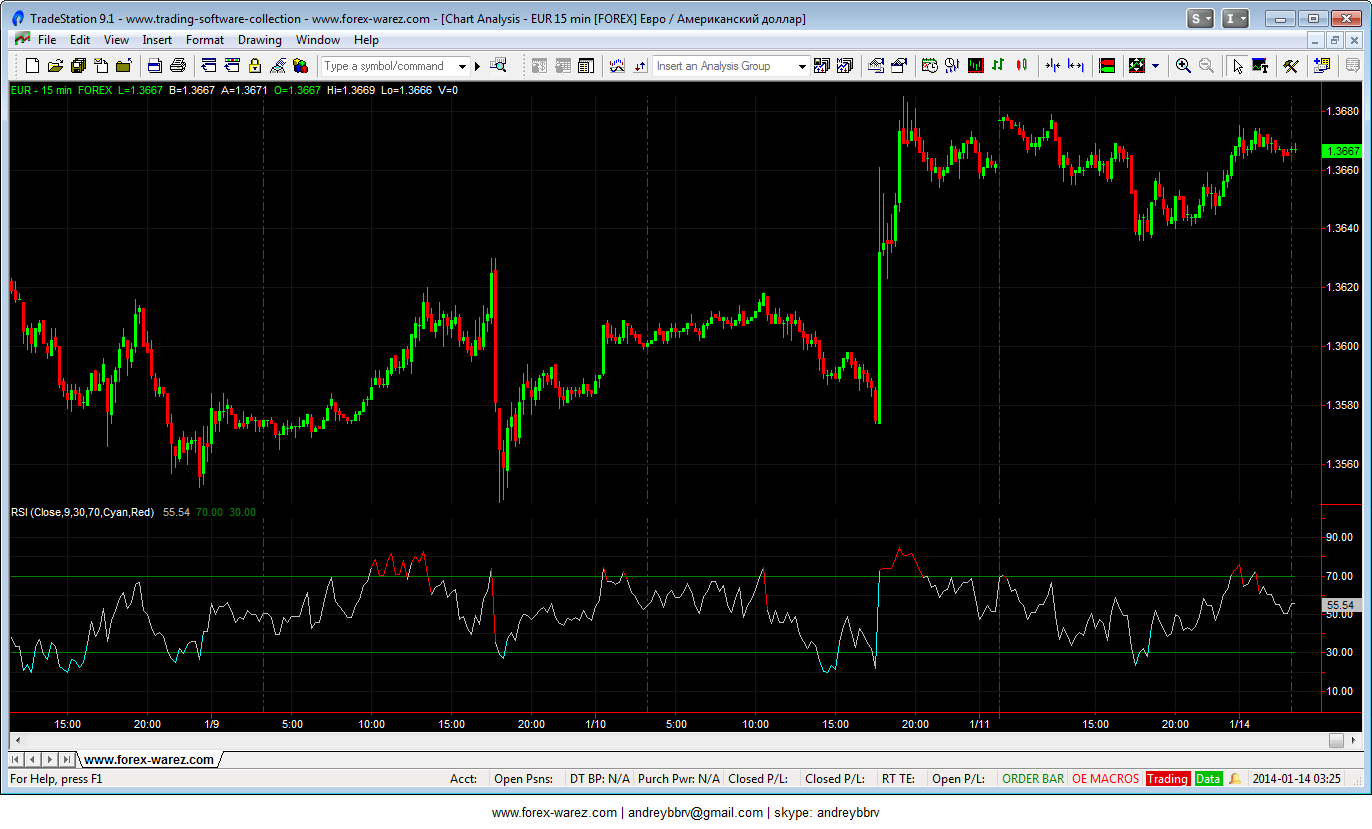Click the horizontal scrollbar thumb below chart
The width and height of the screenshot is (1372, 829).
click(1336, 741)
